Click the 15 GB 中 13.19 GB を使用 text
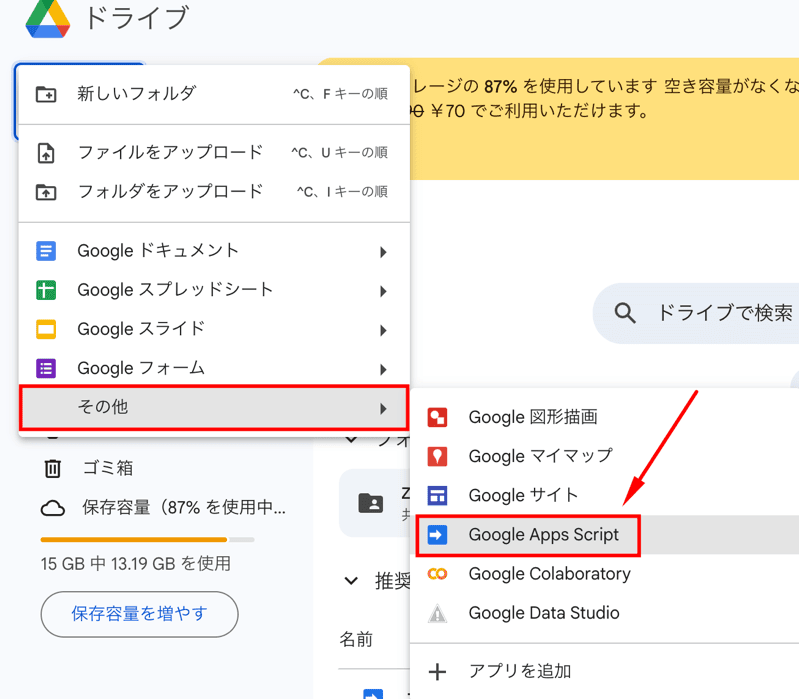 pyautogui.click(x=136, y=564)
